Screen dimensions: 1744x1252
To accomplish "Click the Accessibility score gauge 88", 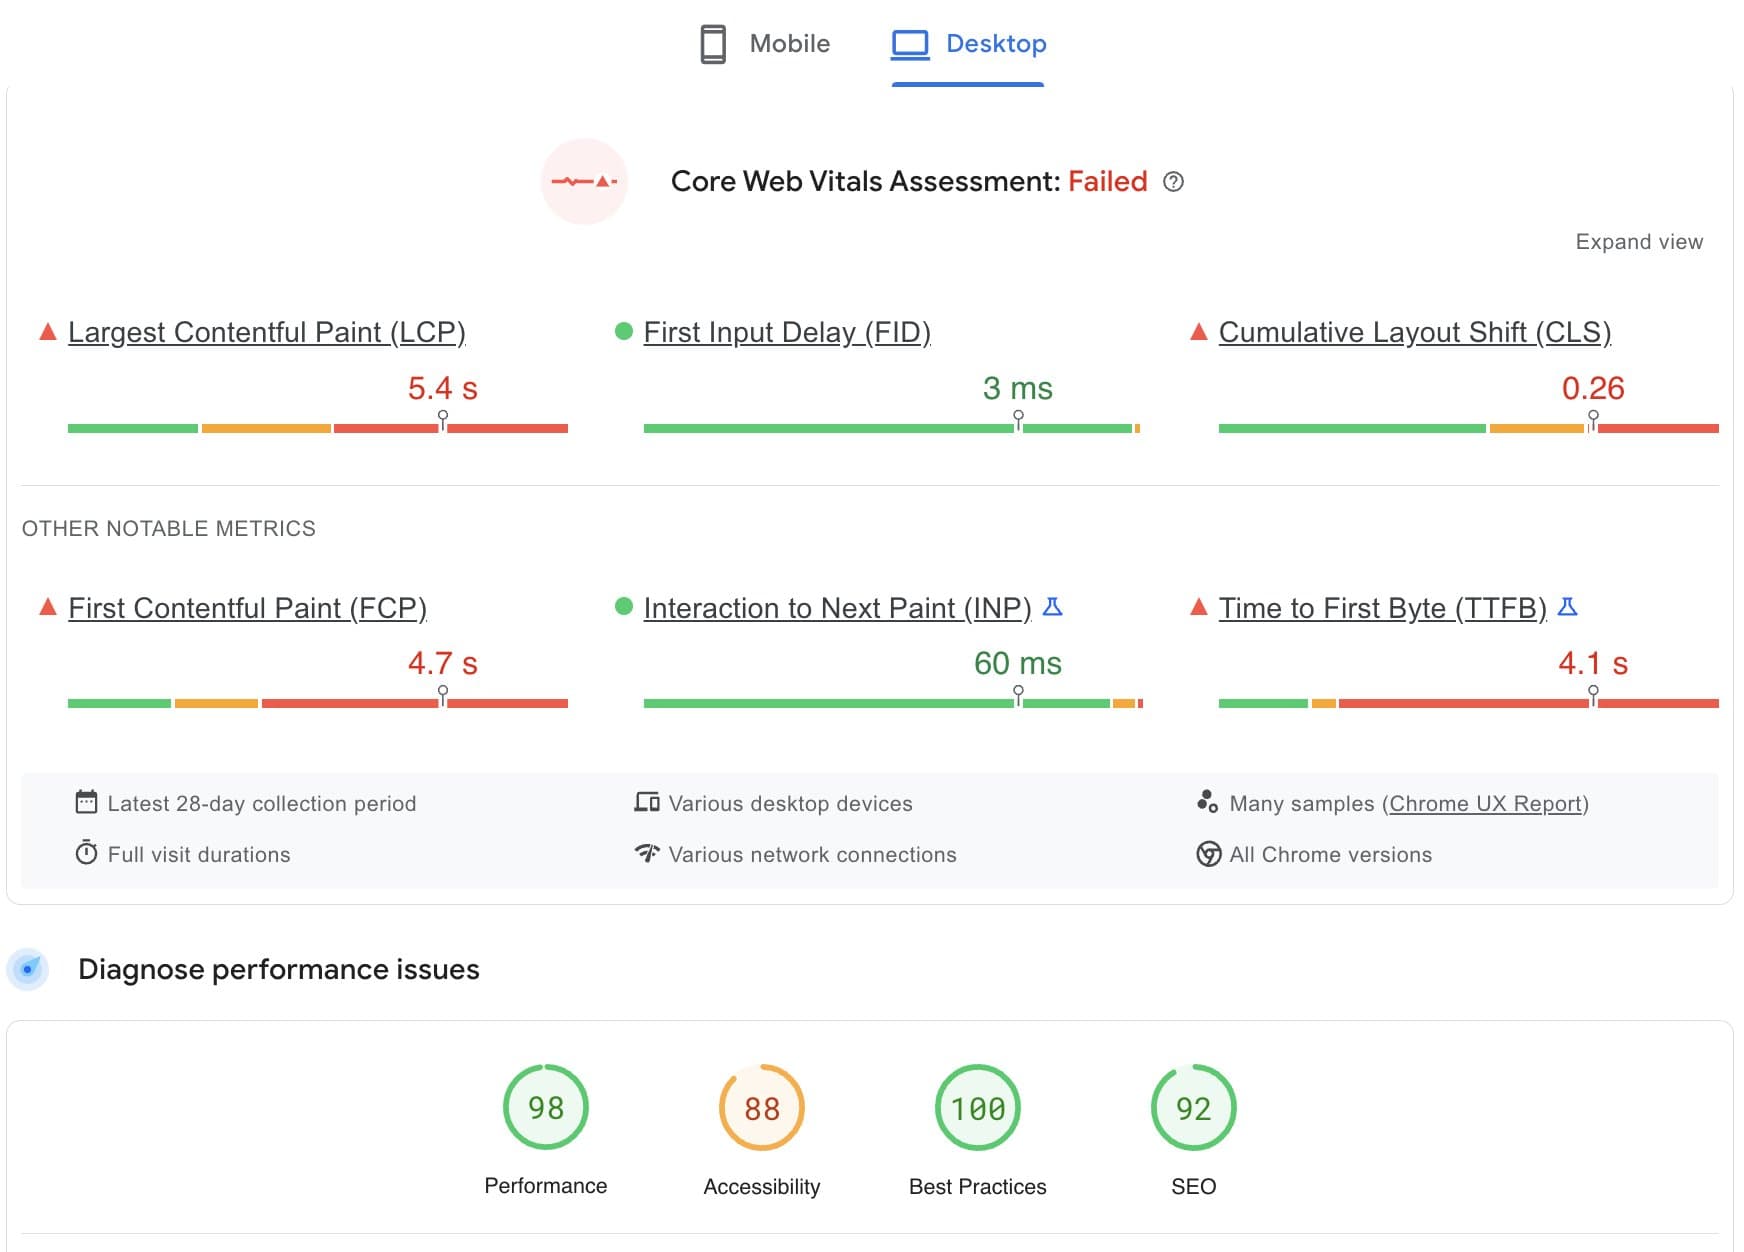I will (761, 1108).
